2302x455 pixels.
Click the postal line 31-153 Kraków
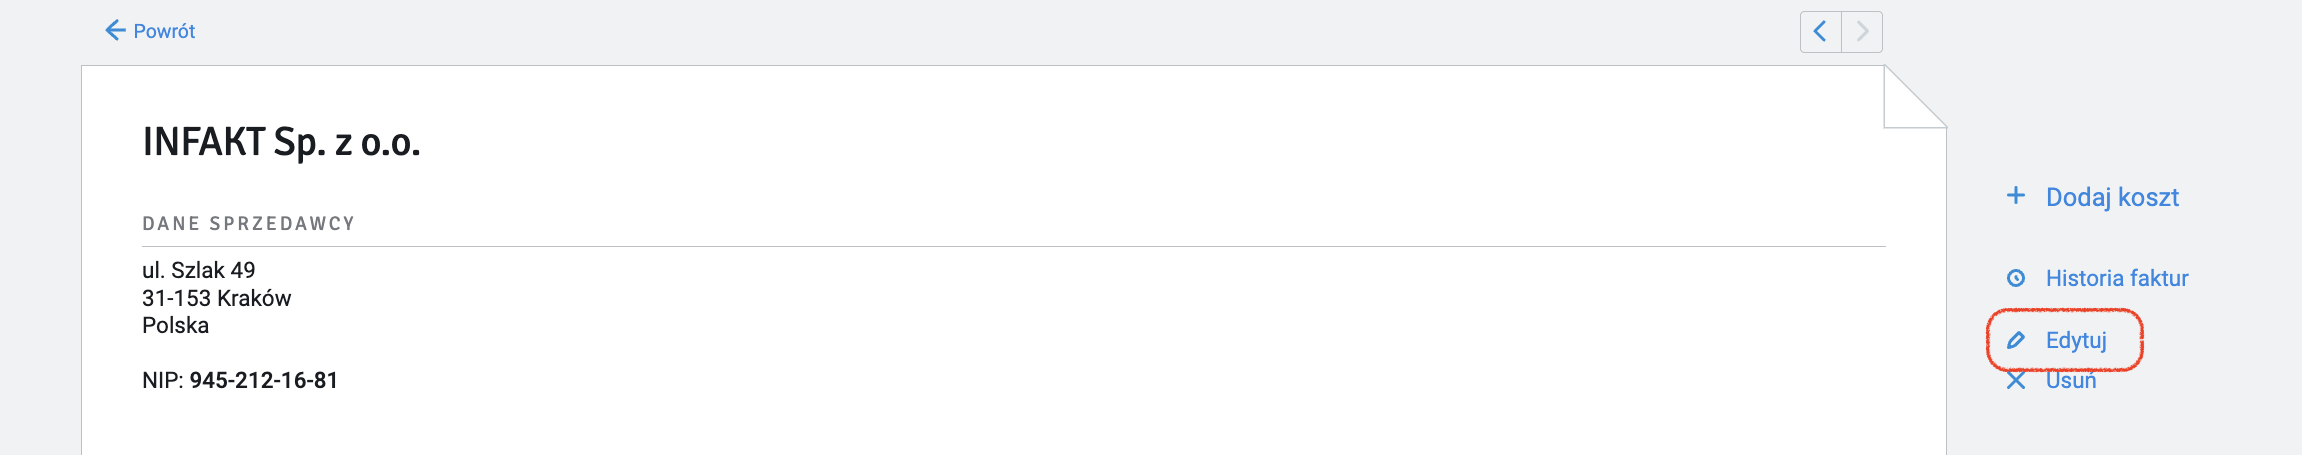(216, 298)
